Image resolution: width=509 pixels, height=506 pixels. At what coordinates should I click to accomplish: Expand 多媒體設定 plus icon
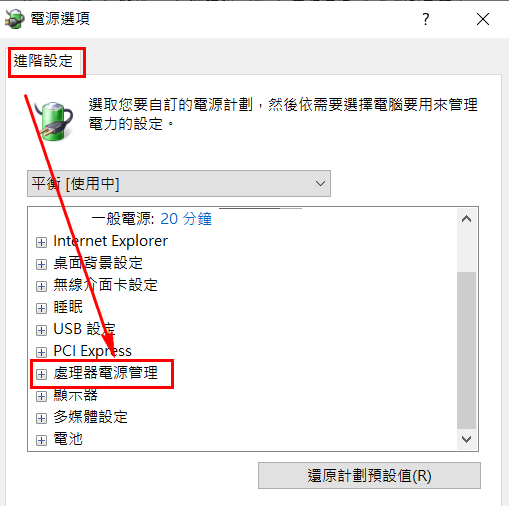coord(41,418)
